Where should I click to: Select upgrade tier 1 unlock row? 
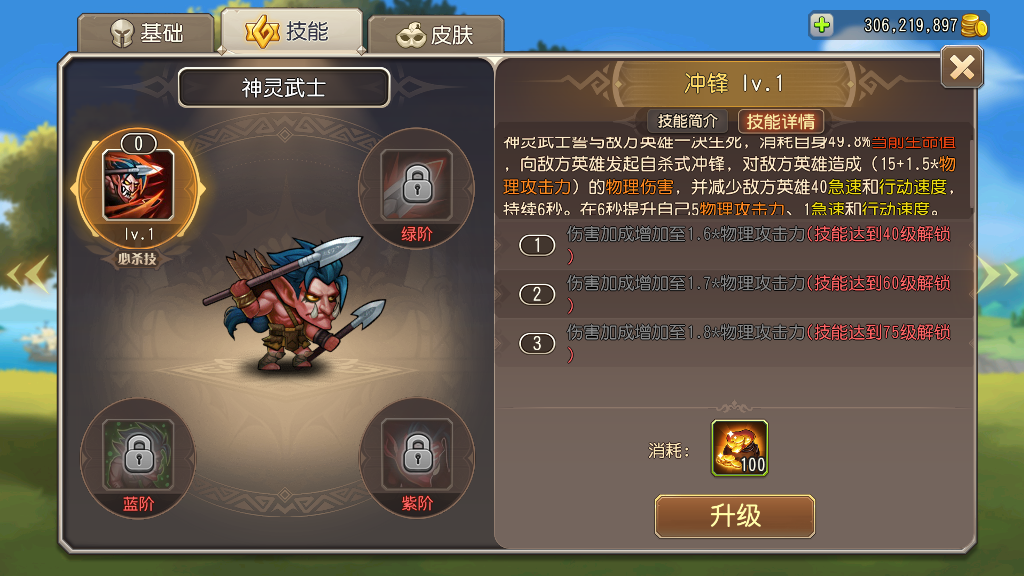(x=734, y=245)
